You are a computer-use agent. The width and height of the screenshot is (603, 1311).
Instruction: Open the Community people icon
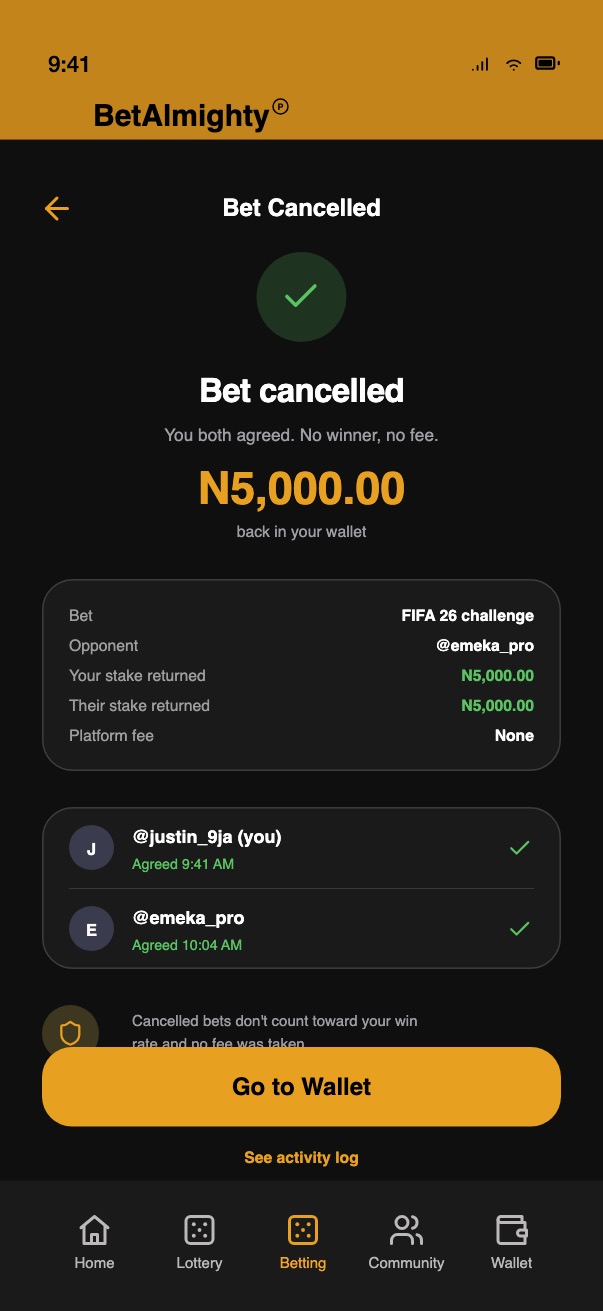(x=406, y=1230)
